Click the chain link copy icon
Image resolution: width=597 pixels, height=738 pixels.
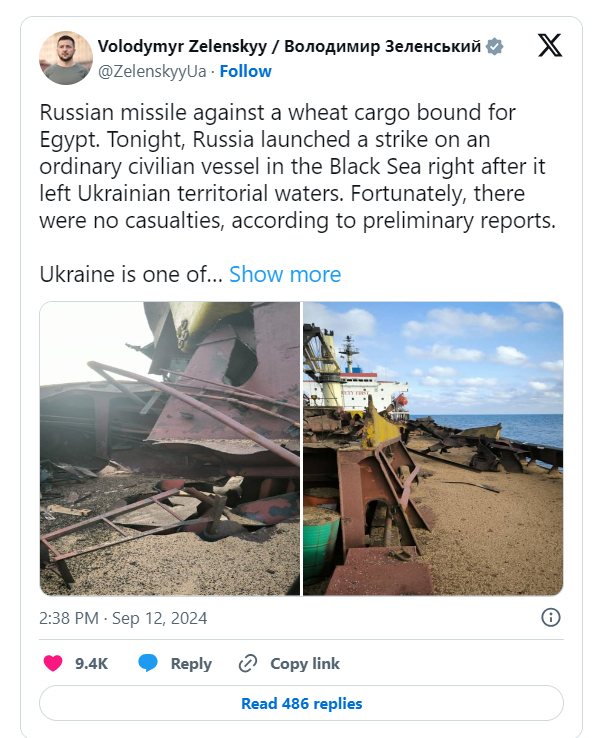(248, 664)
